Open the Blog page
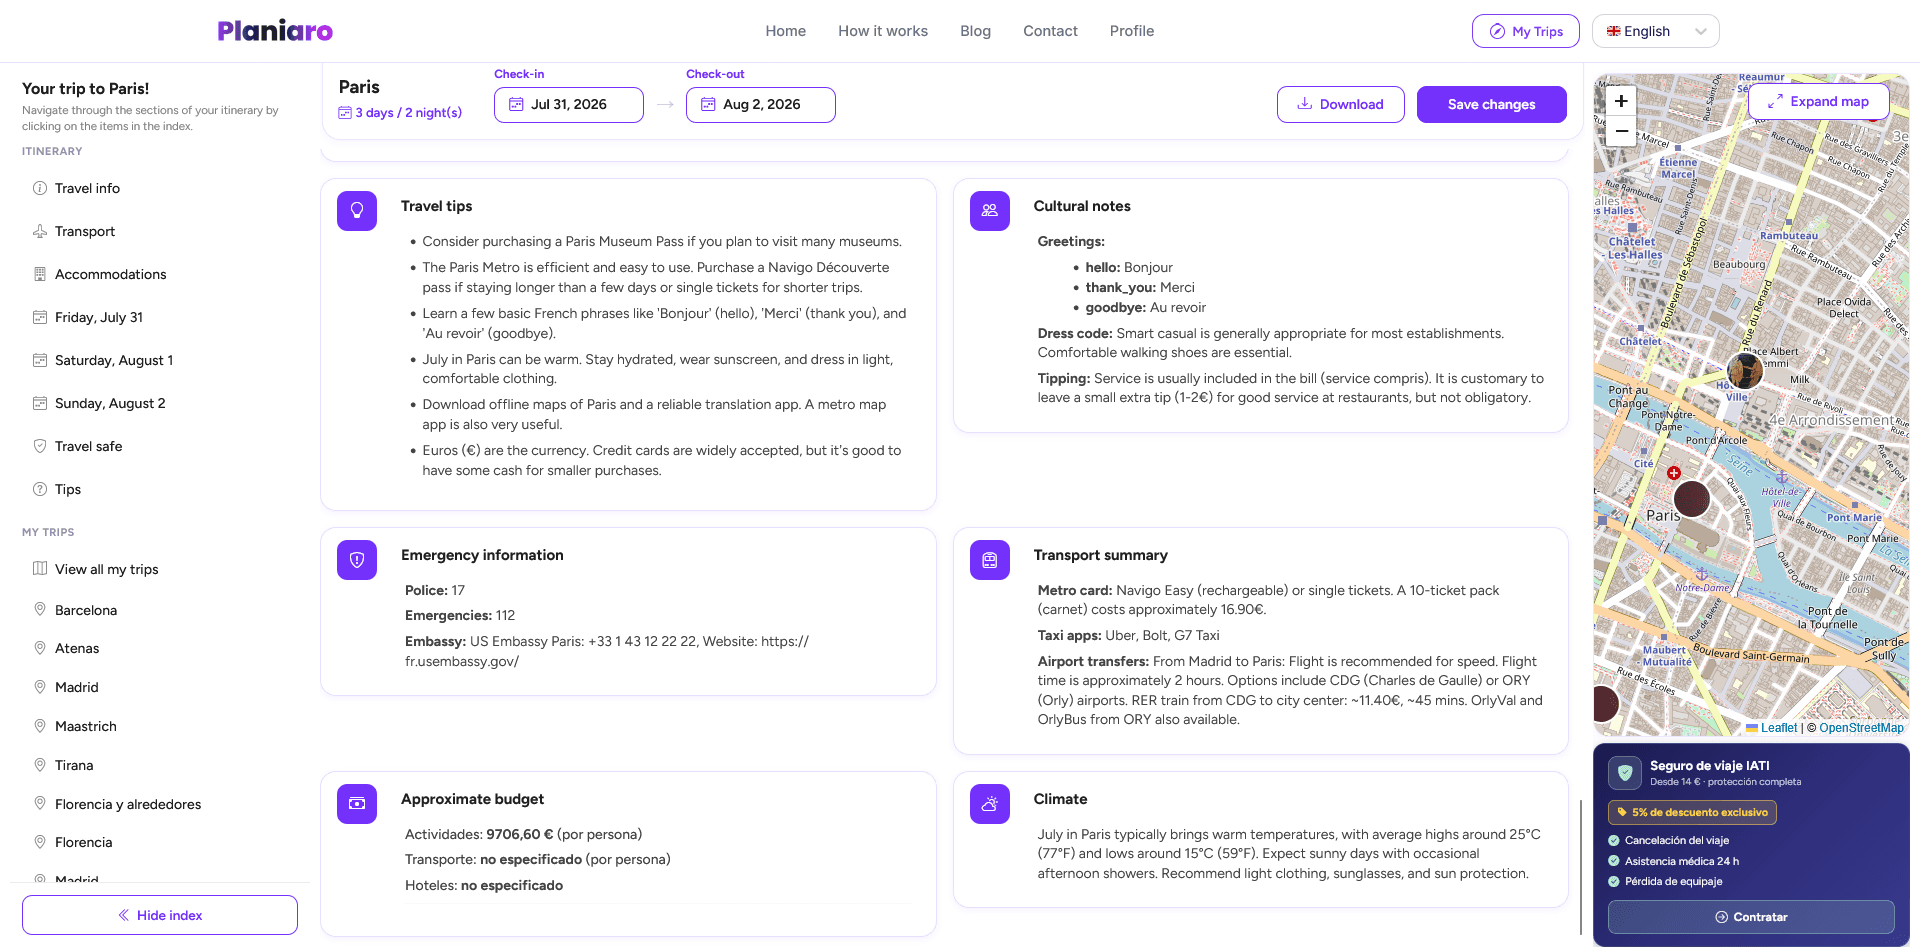1920x947 pixels. [x=975, y=31]
